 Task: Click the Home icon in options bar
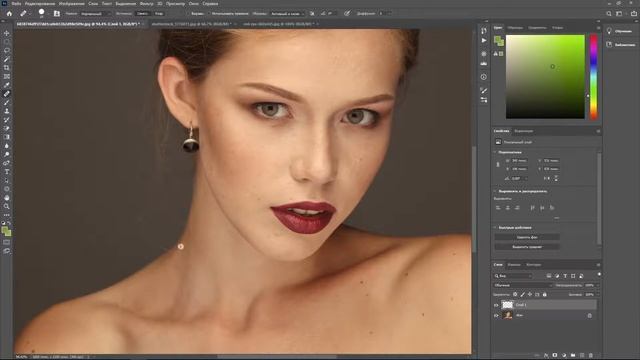tap(9, 13)
